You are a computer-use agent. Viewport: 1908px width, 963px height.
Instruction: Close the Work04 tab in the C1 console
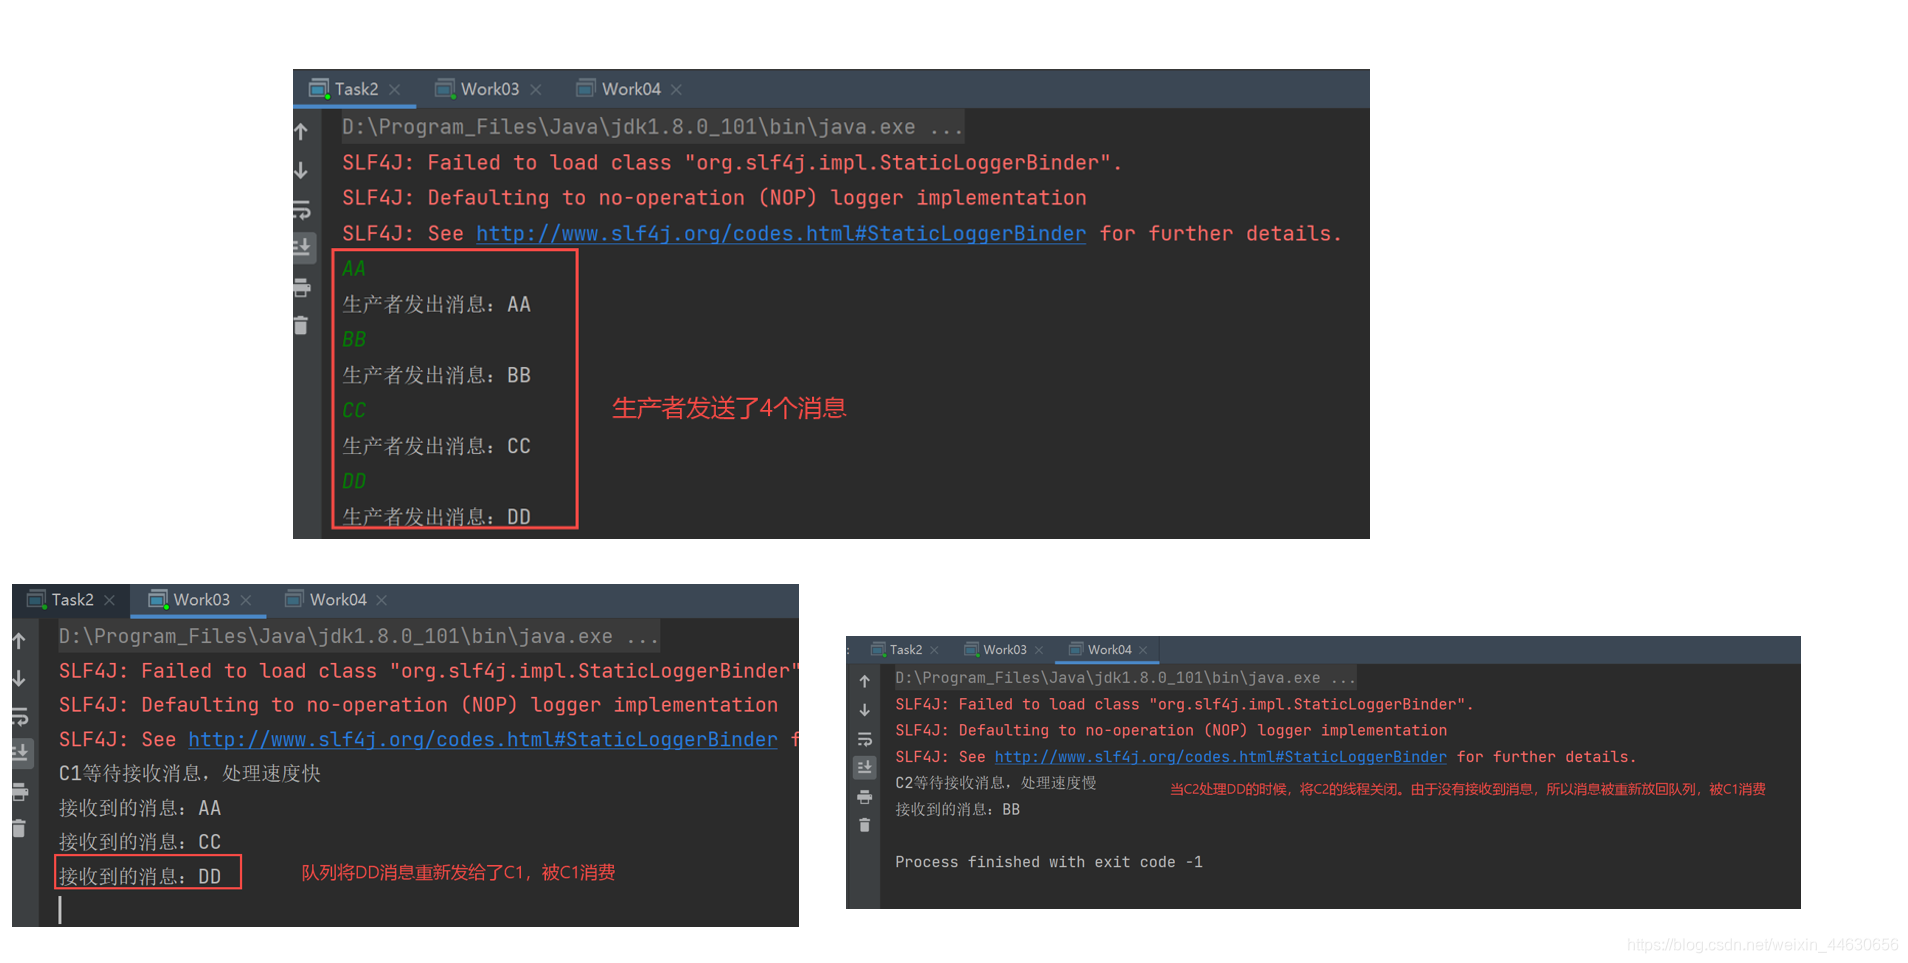(x=382, y=600)
